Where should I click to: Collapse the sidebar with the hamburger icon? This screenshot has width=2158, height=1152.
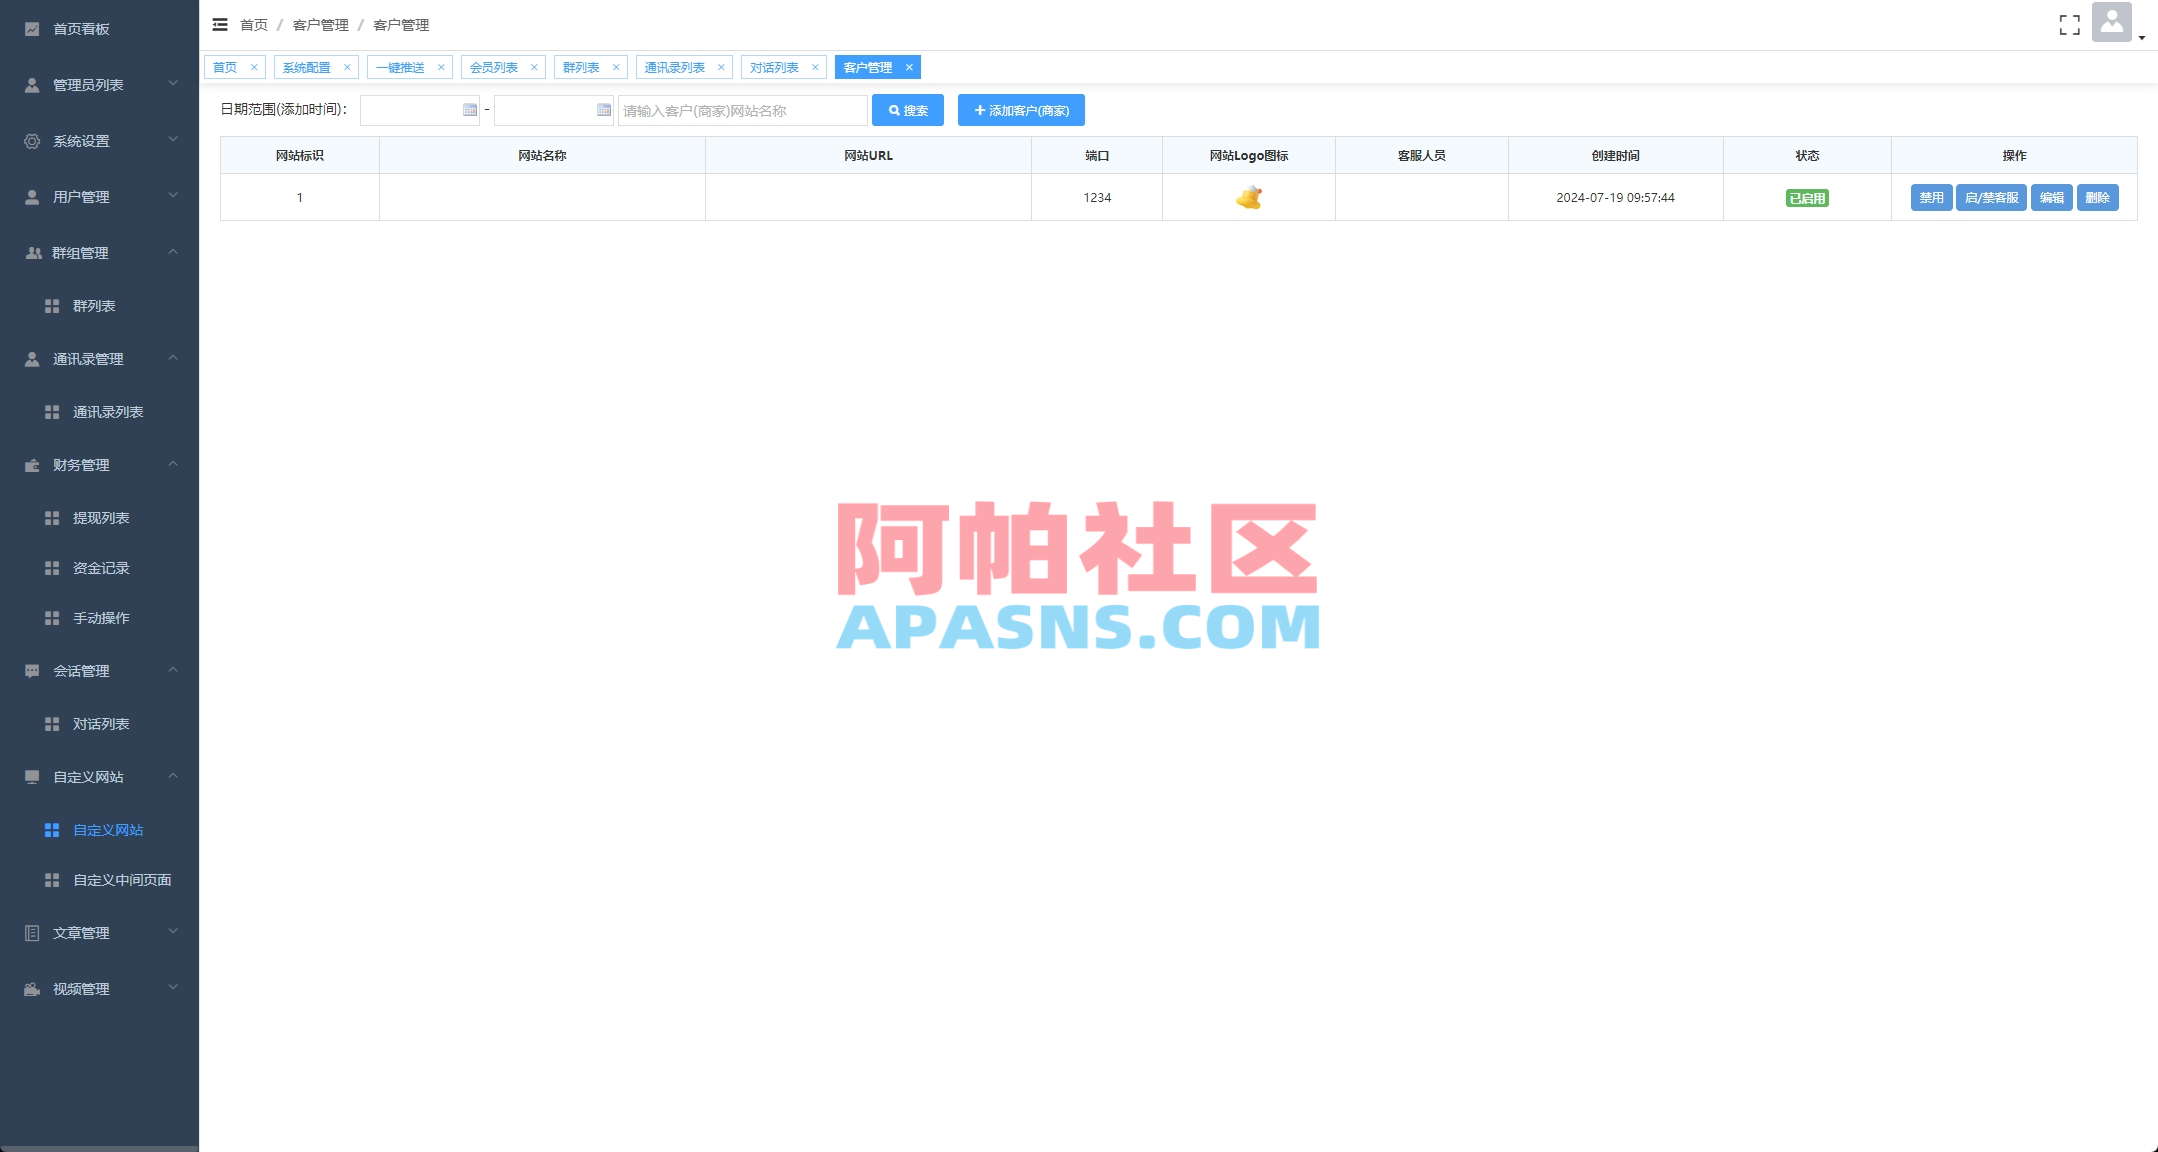pos(219,24)
